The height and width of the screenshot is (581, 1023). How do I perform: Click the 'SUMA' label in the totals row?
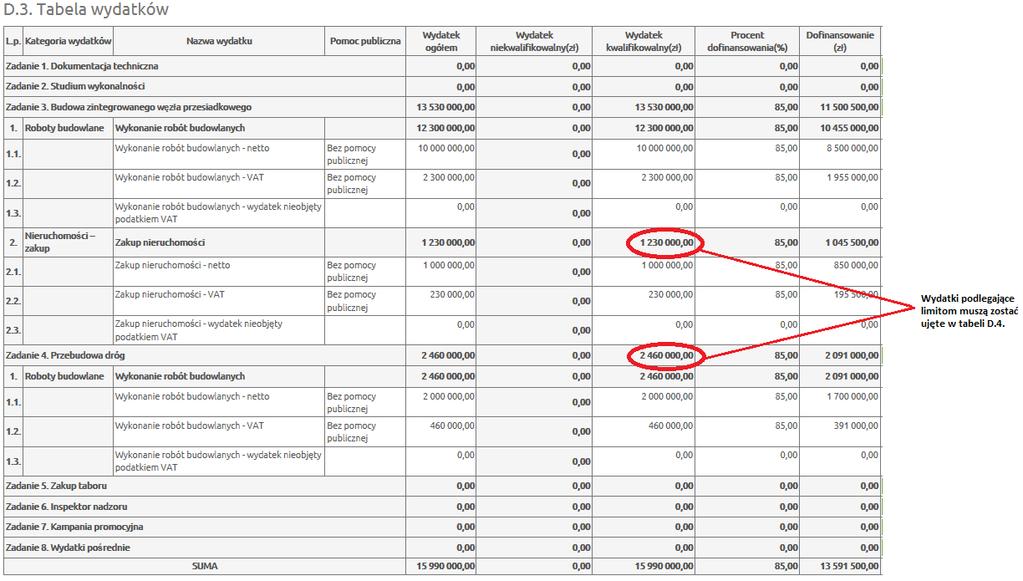coord(205,566)
